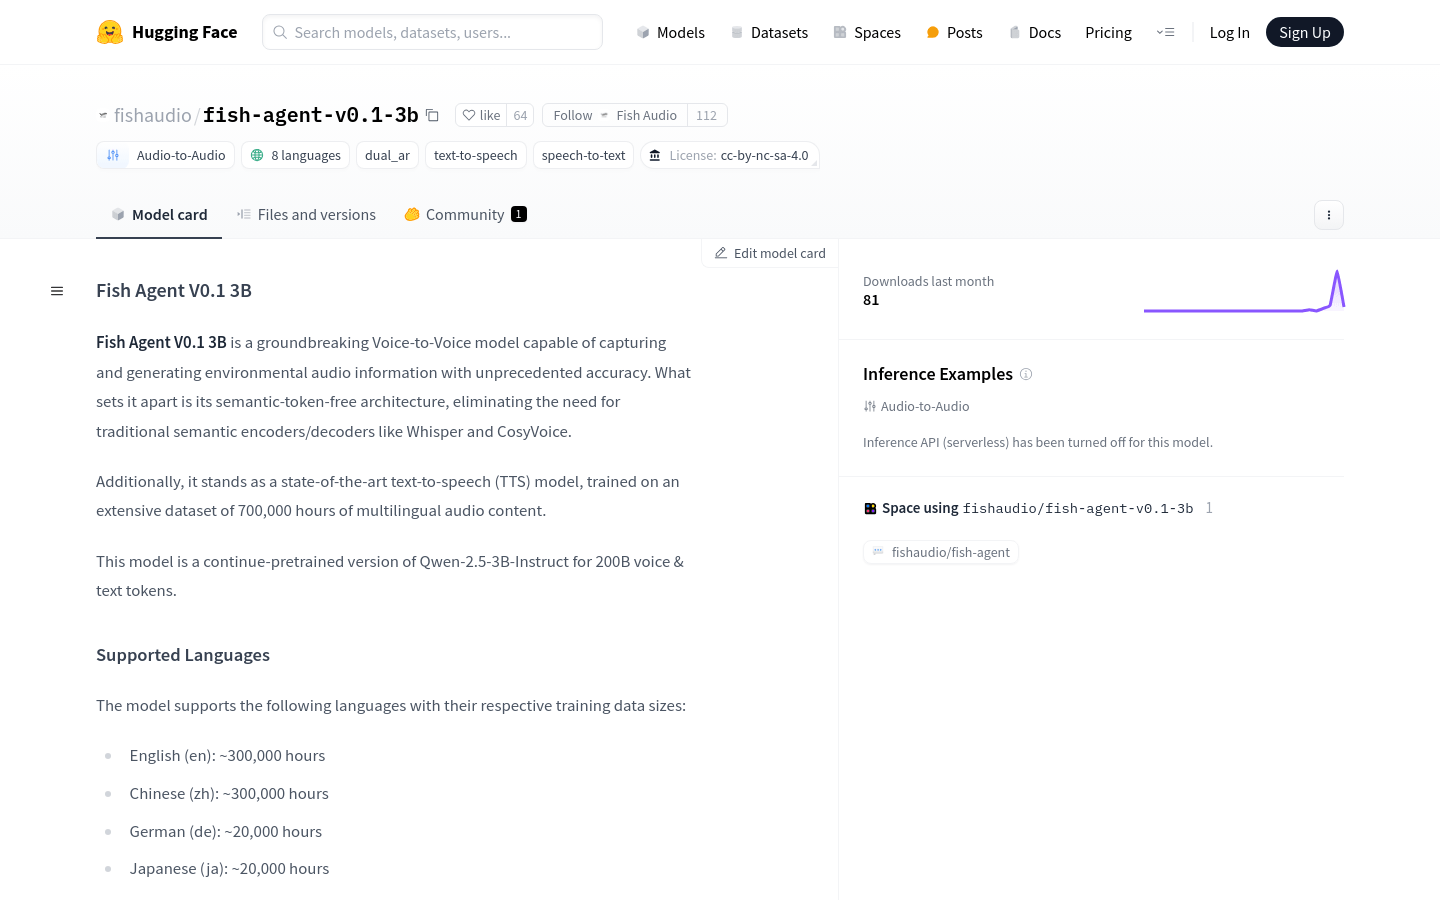Click the downloads count 81

tap(871, 300)
